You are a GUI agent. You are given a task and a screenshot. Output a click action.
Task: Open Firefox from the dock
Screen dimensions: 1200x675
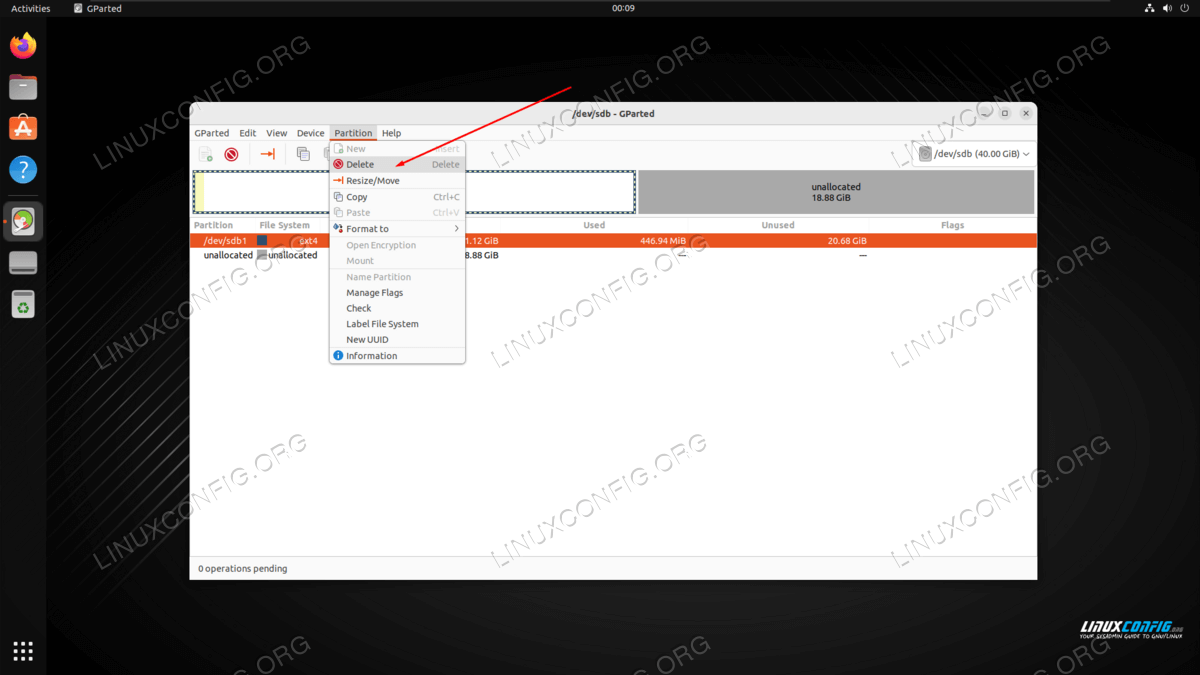(23, 46)
